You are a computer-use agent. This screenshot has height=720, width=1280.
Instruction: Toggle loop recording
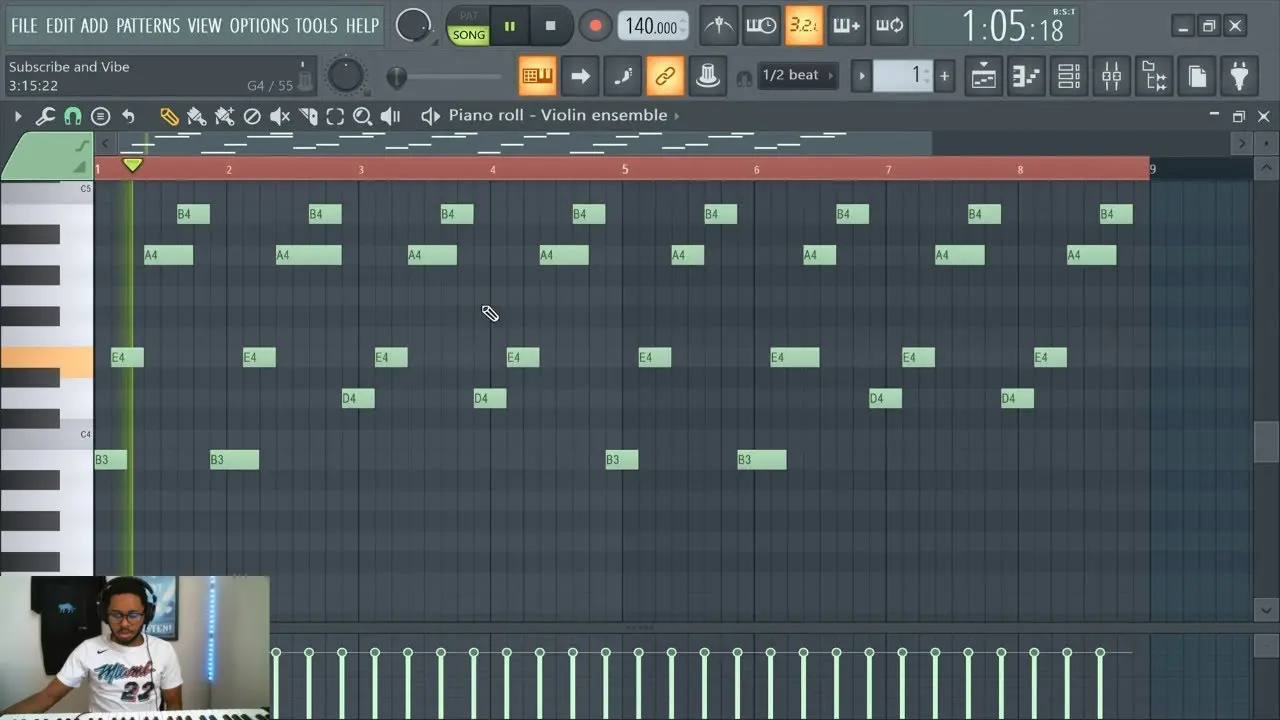click(x=889, y=26)
